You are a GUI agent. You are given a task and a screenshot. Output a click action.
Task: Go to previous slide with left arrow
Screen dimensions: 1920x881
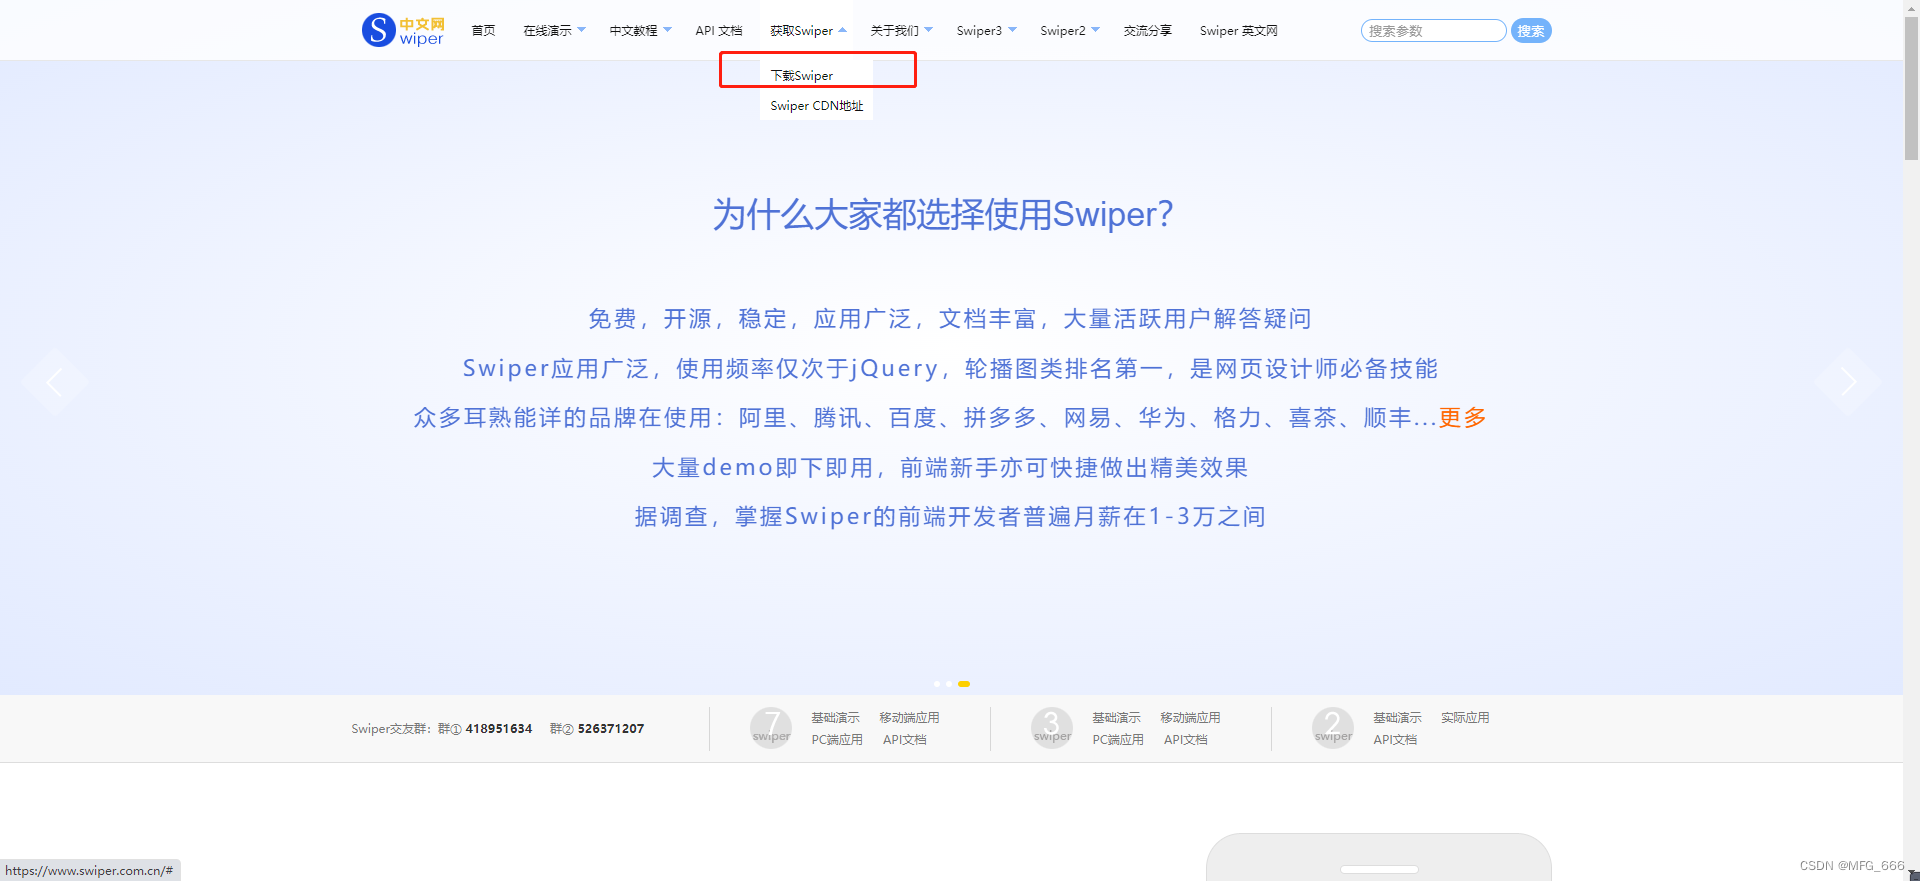(54, 381)
